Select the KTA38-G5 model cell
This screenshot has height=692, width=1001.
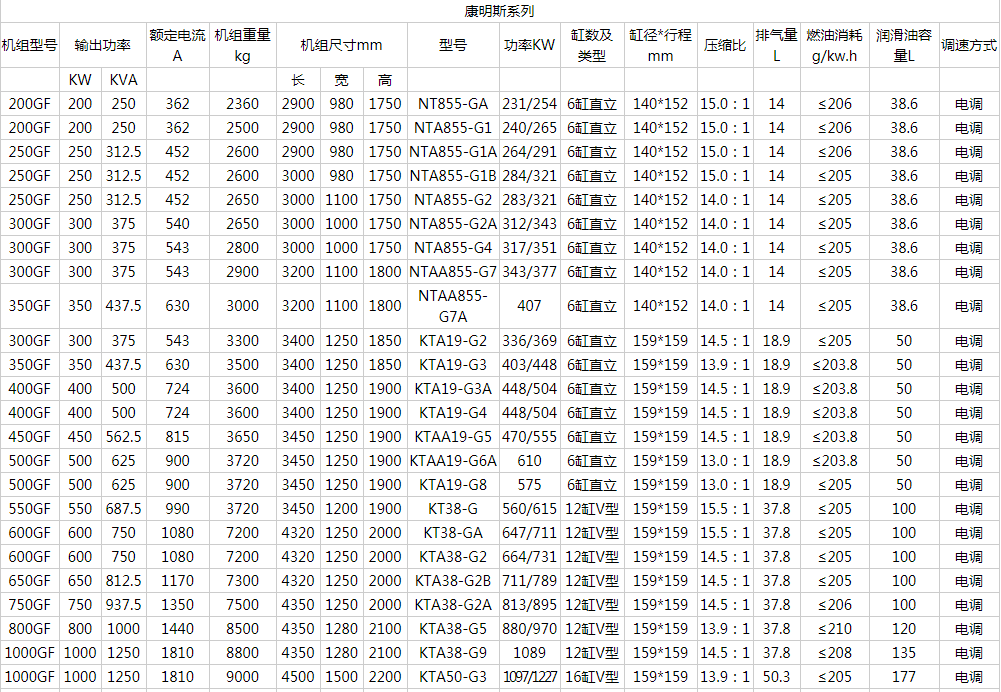tap(453, 629)
